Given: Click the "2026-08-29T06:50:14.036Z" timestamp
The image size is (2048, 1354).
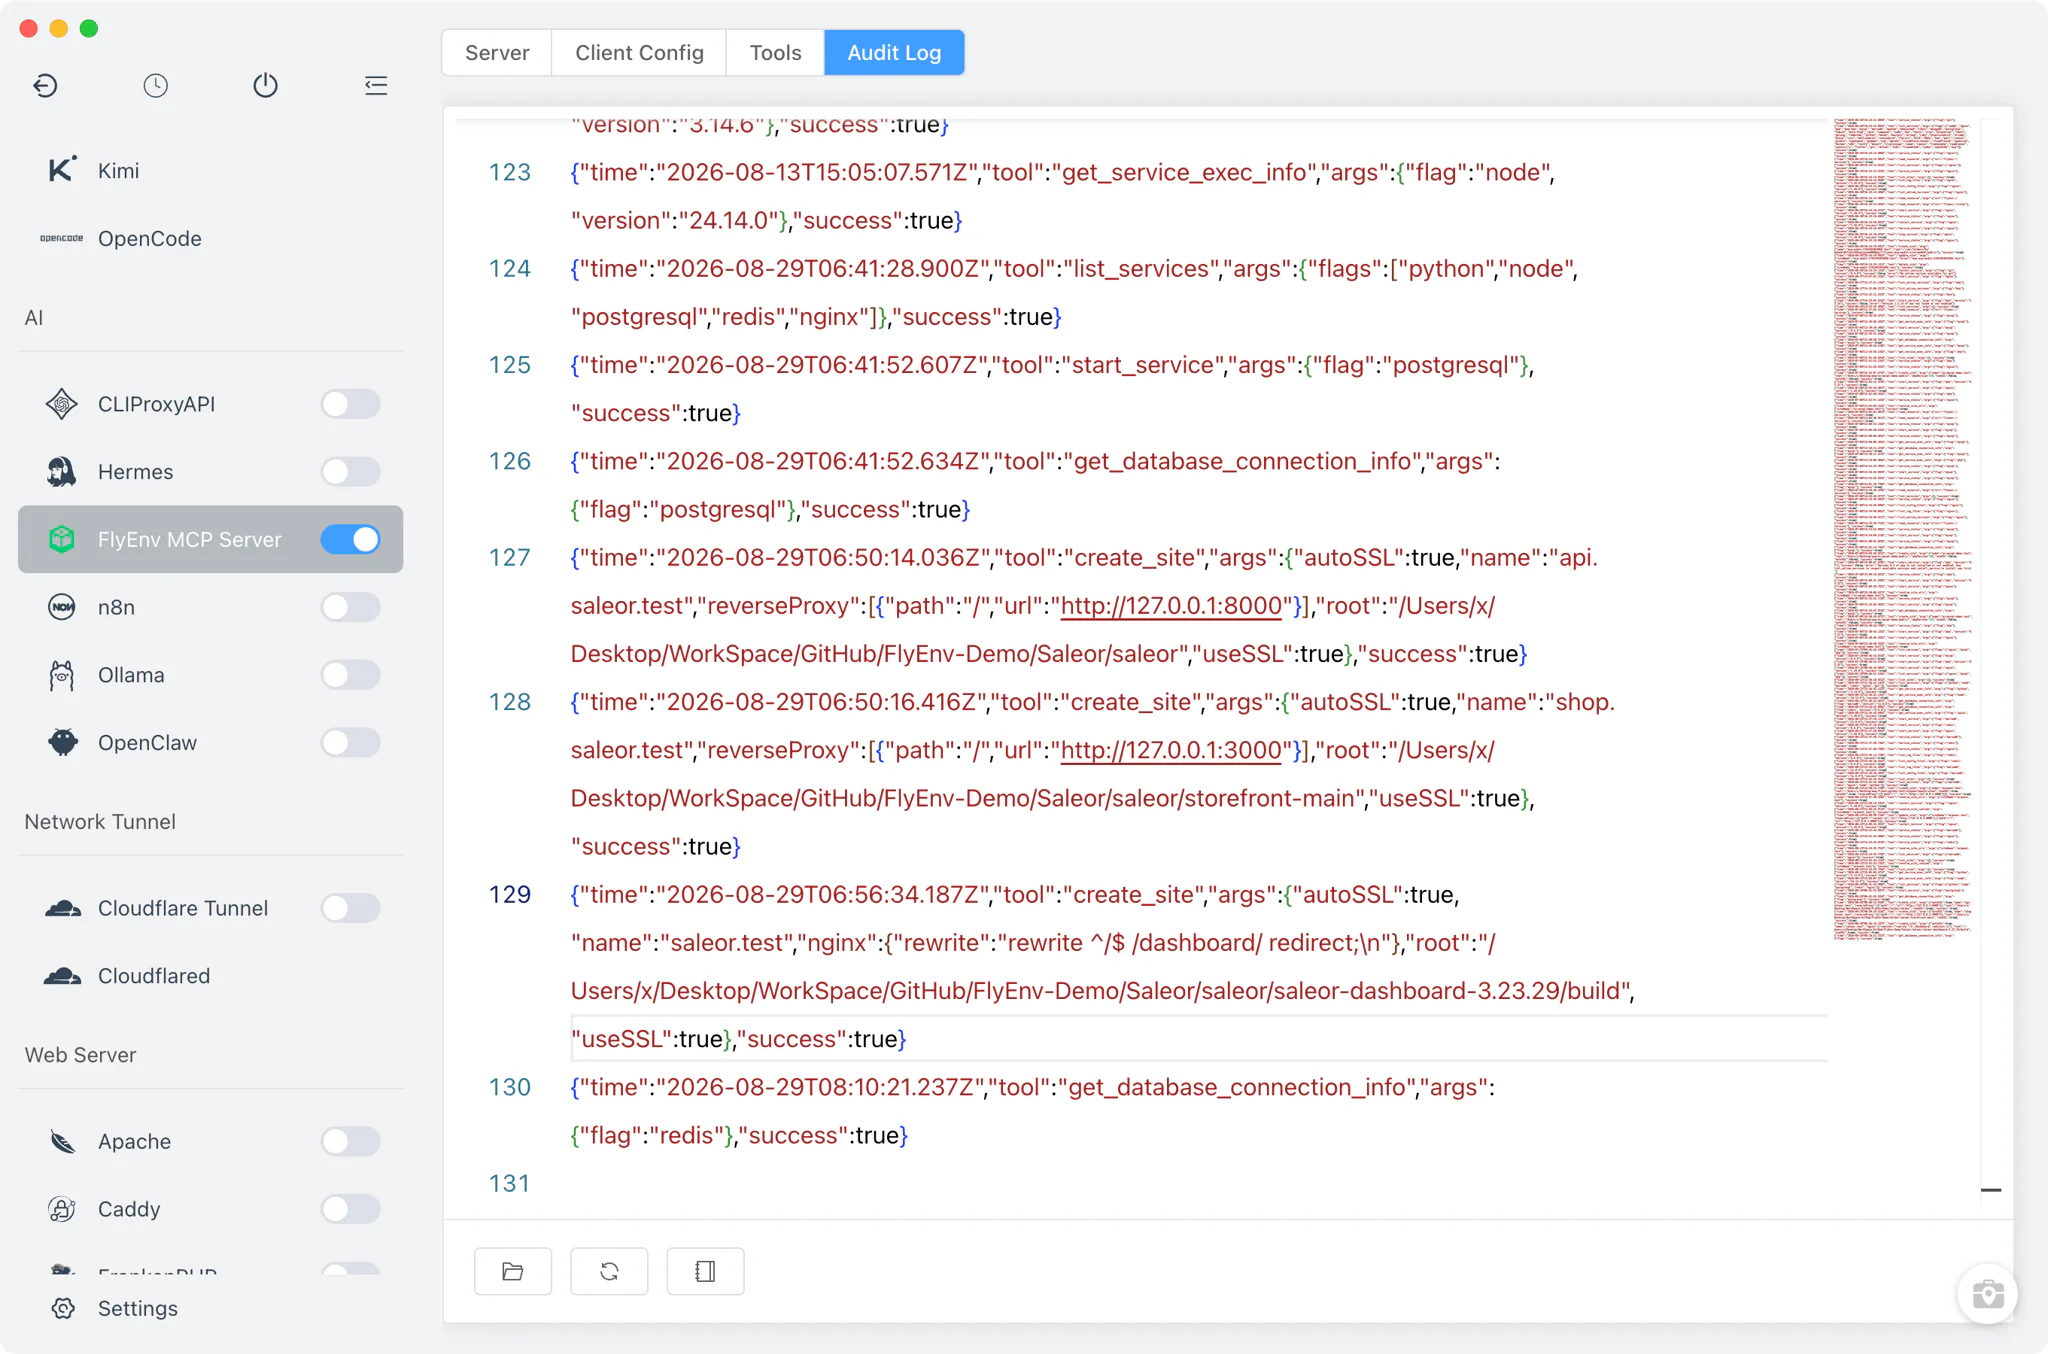Looking at the screenshot, I should (823, 558).
